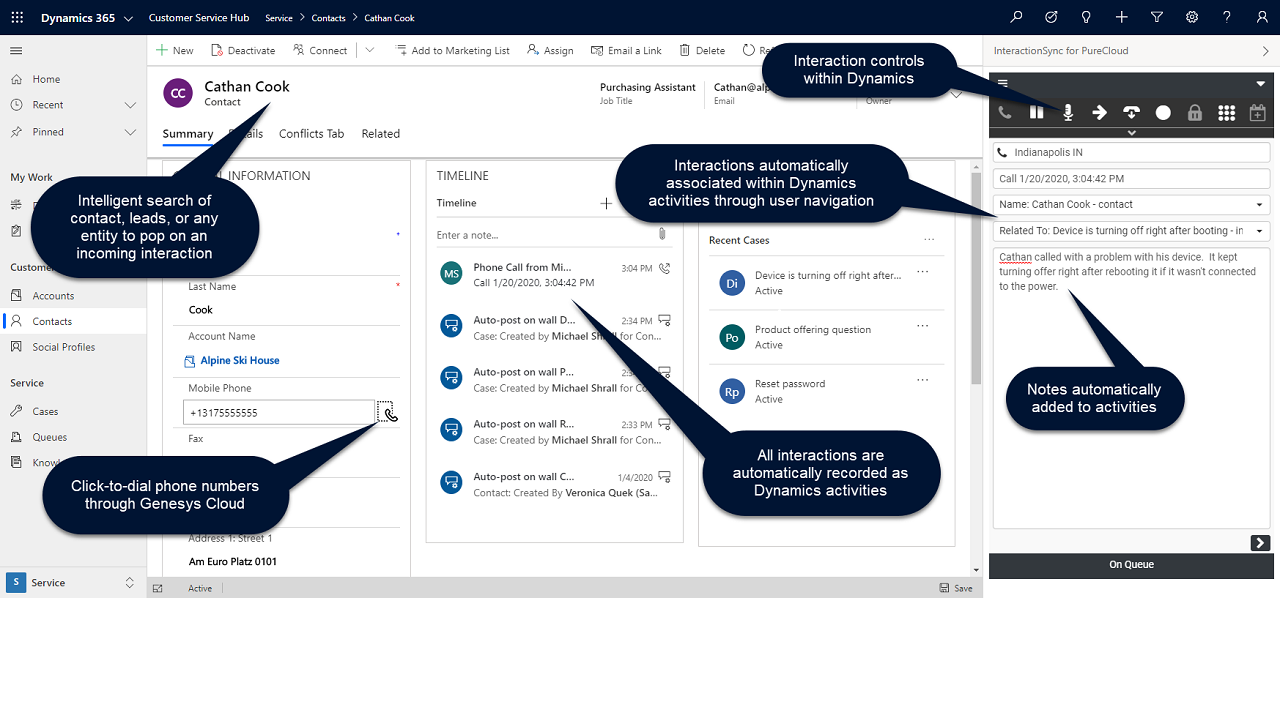The width and height of the screenshot is (1280, 720).
Task: Switch to the Related tab
Action: (380, 134)
